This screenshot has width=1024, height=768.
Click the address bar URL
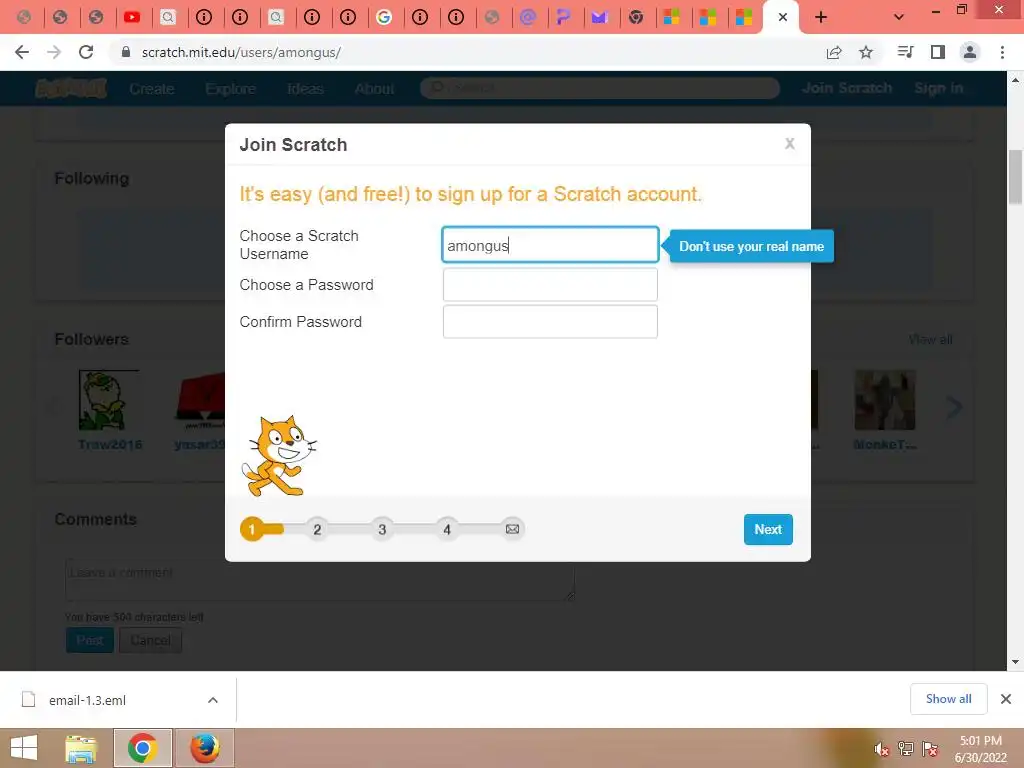click(x=241, y=52)
